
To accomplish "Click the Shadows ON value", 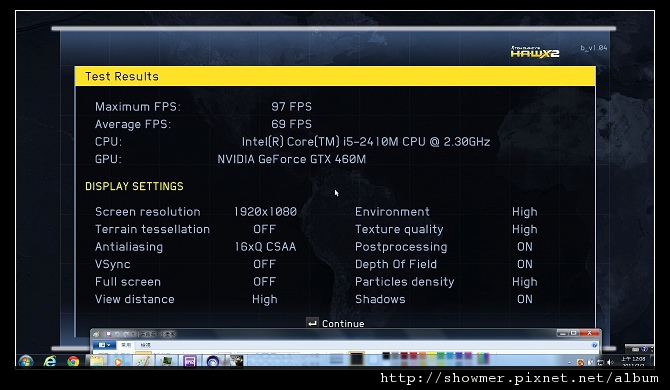I will click(525, 299).
